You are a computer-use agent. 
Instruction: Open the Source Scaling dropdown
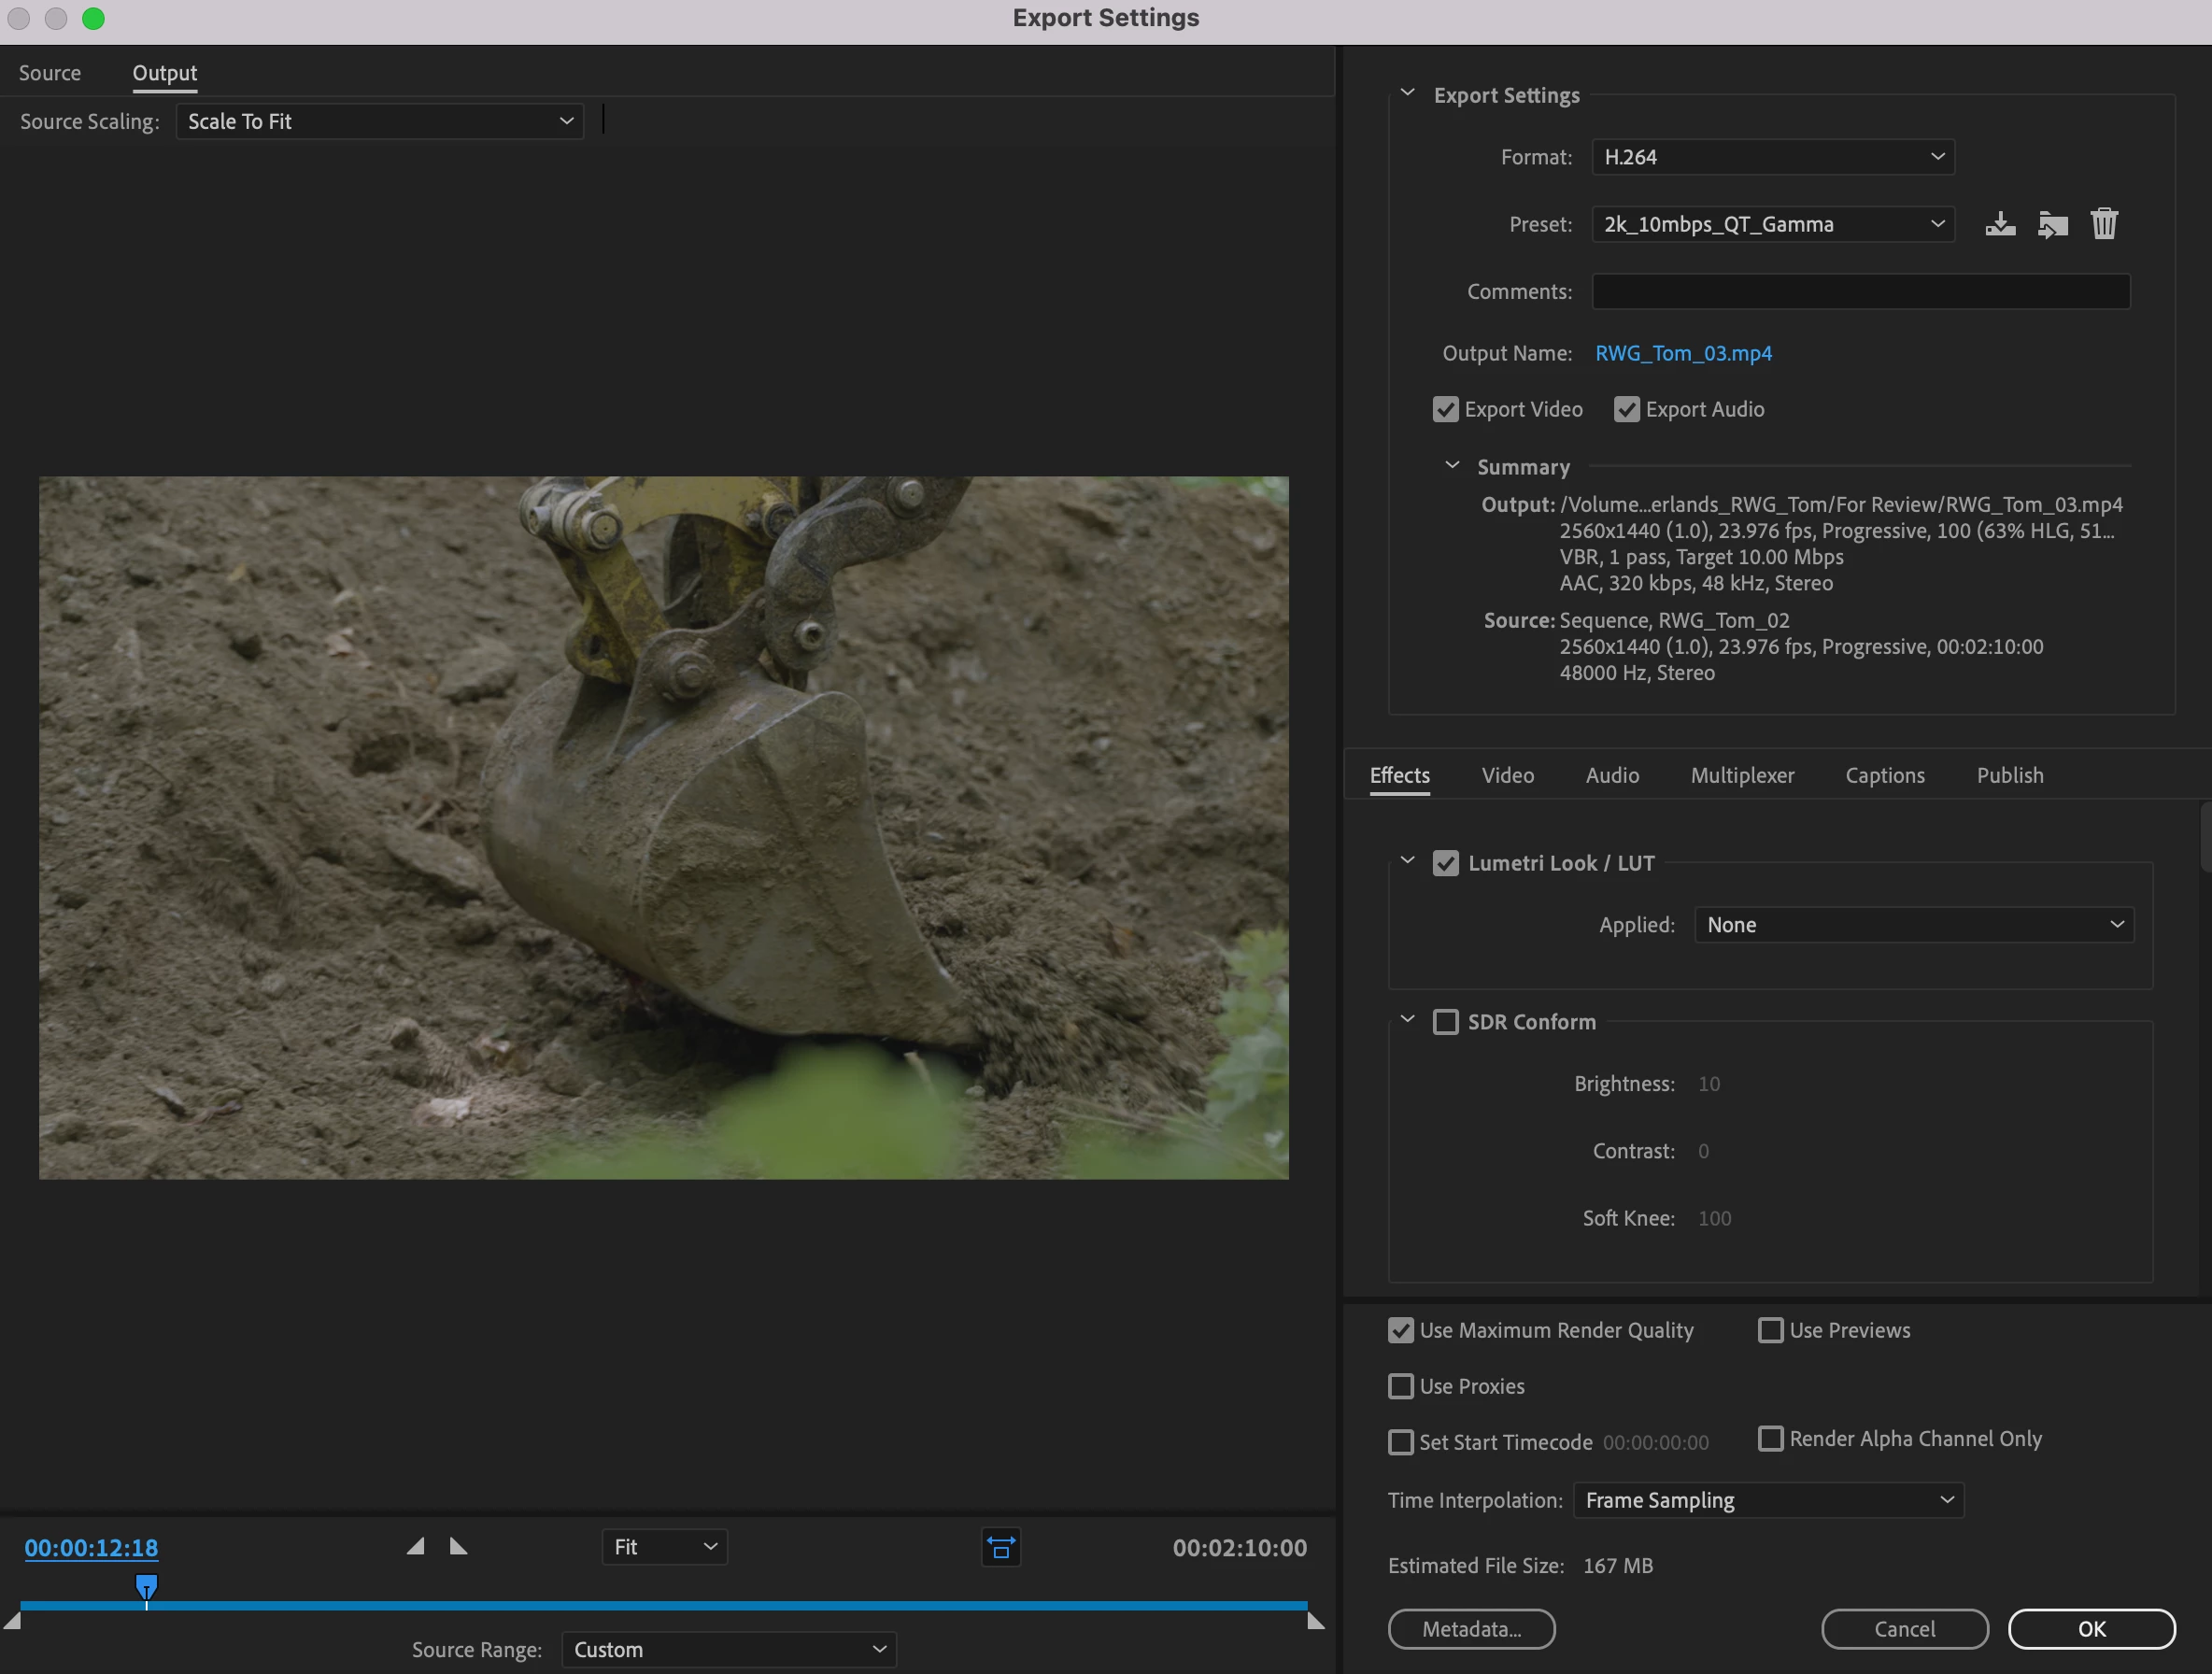(380, 122)
